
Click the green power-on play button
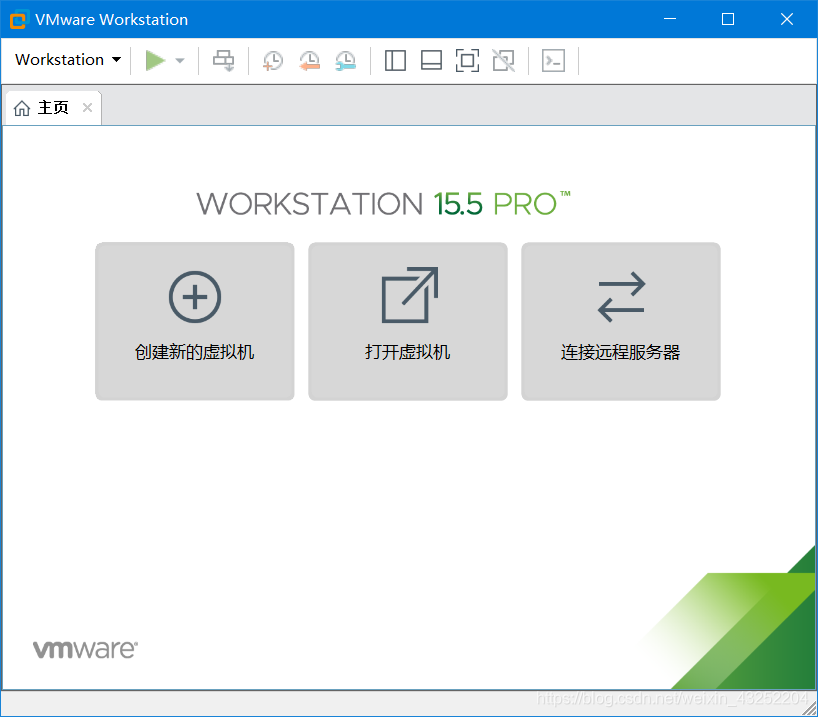tap(155, 61)
